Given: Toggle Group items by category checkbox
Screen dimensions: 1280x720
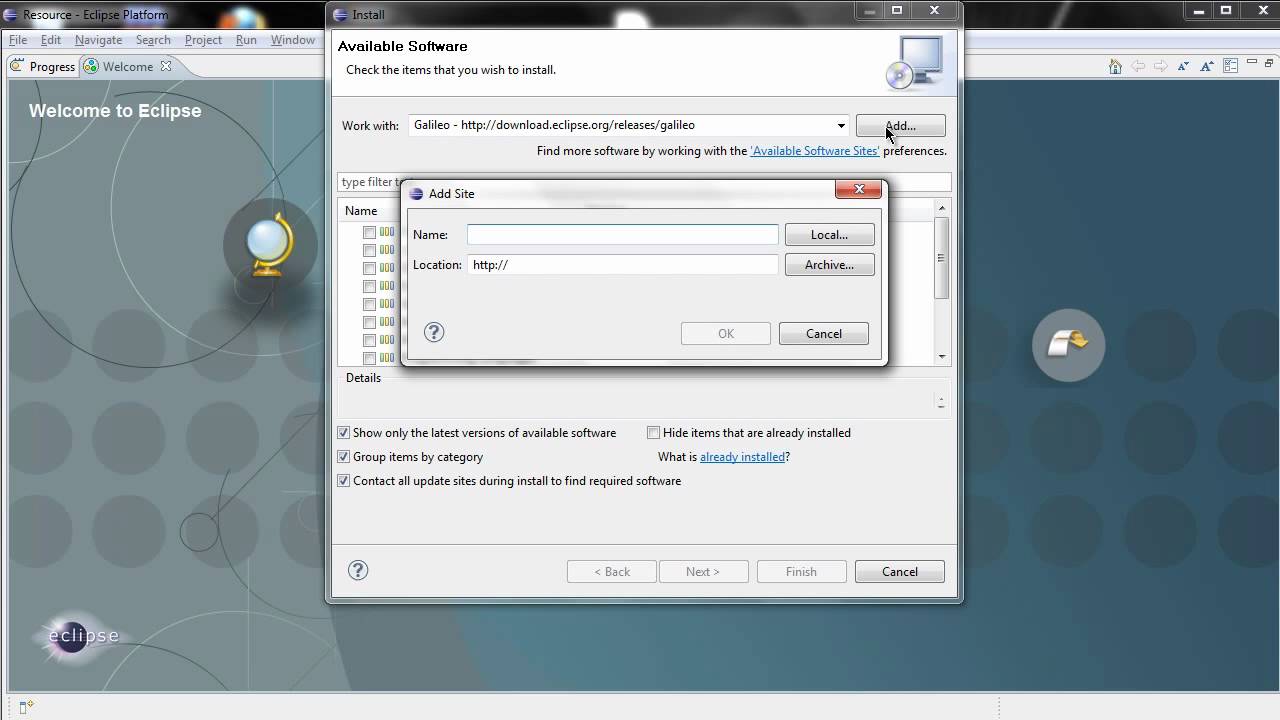Looking at the screenshot, I should tap(343, 457).
